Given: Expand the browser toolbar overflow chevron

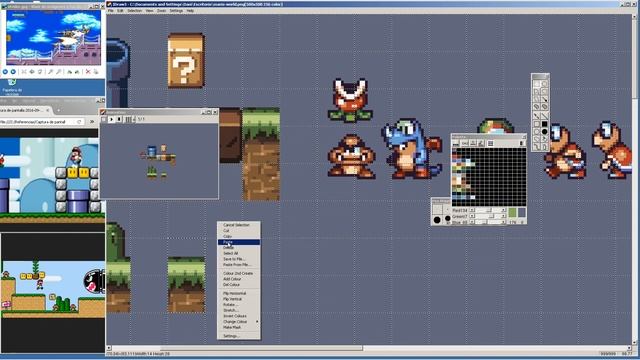Looking at the screenshot, I should (x=92, y=122).
